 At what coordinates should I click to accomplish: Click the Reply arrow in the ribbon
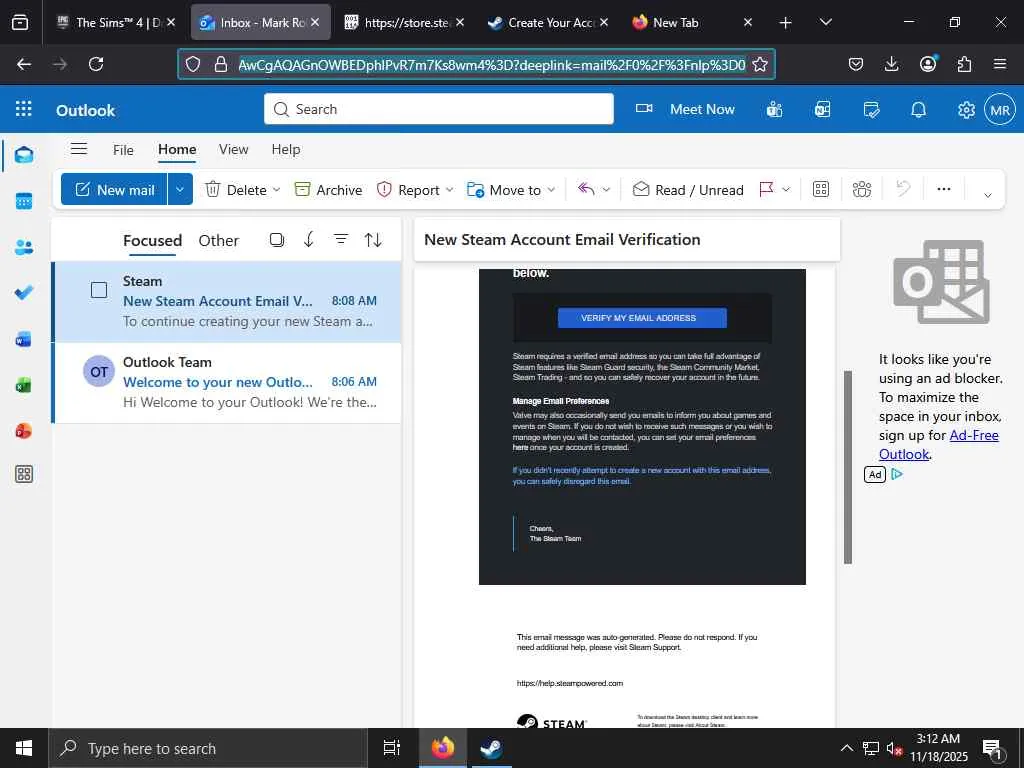(586, 189)
